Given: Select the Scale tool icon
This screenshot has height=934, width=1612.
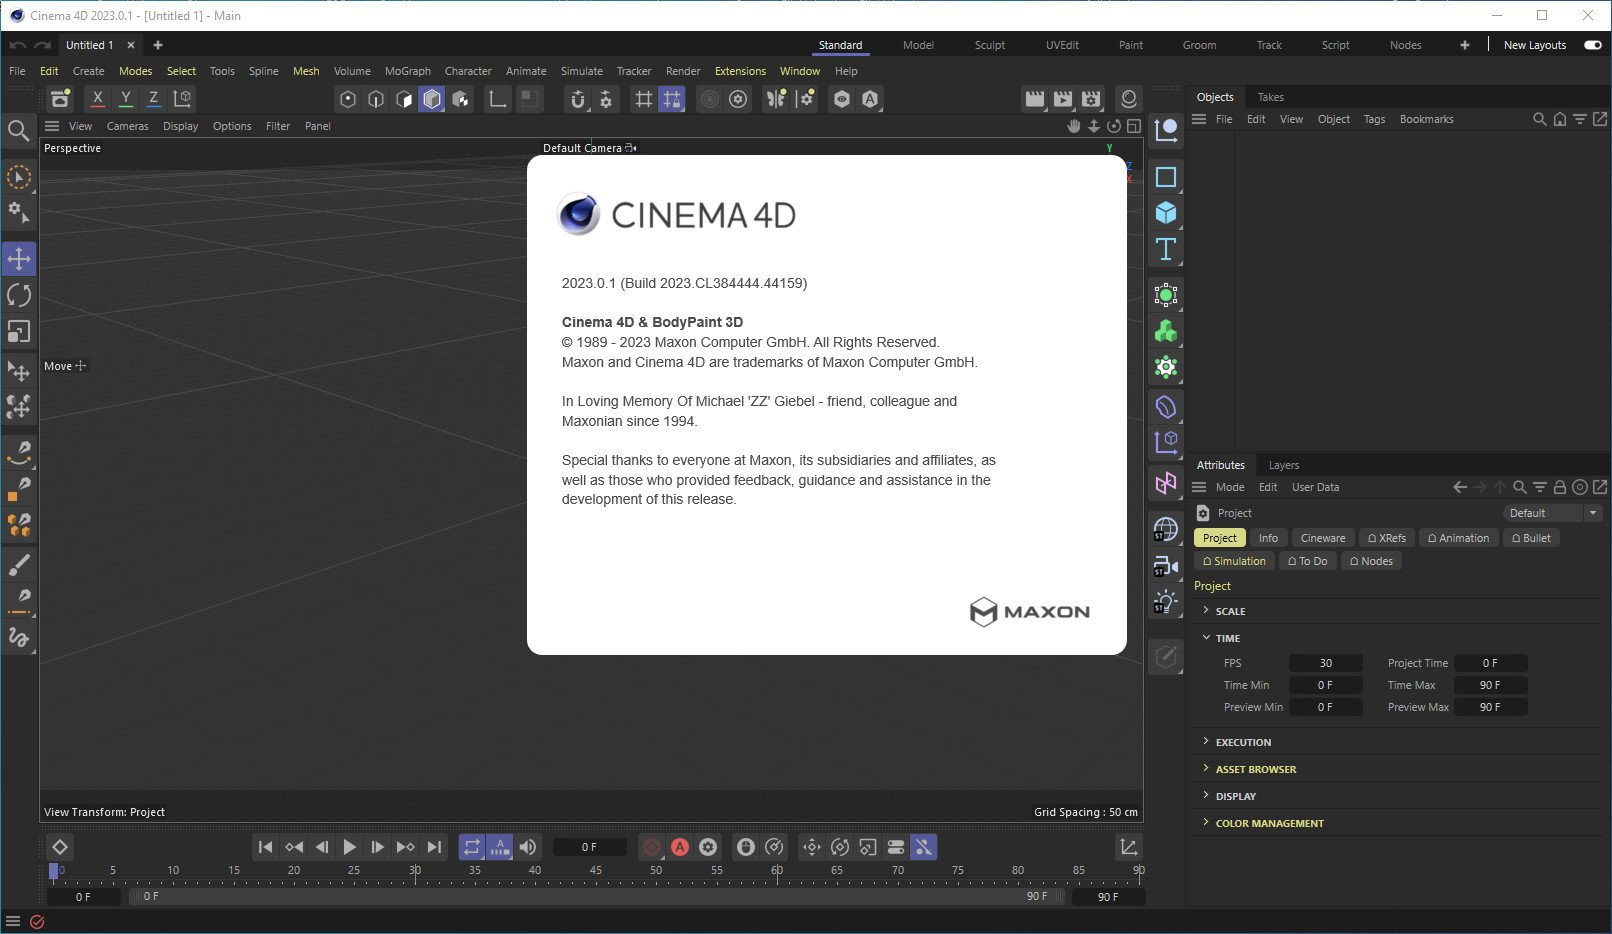Looking at the screenshot, I should coord(19,331).
